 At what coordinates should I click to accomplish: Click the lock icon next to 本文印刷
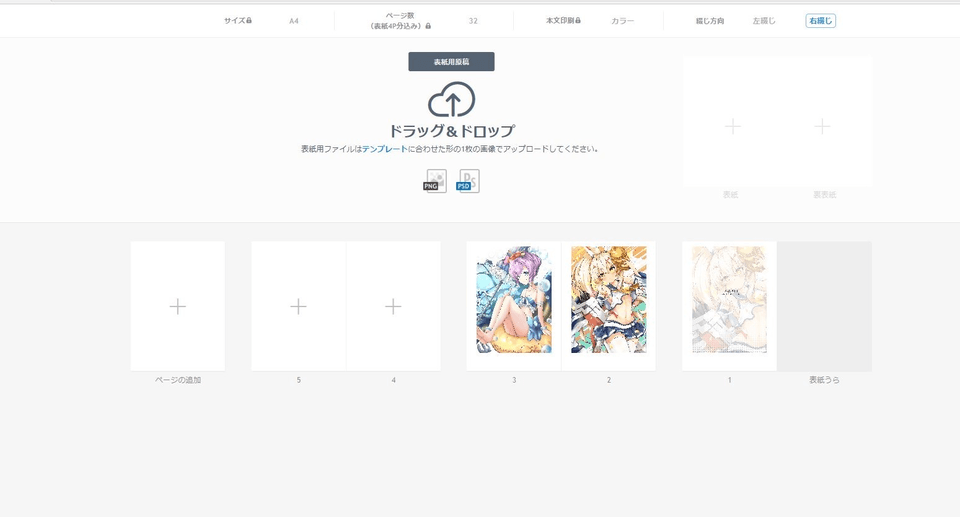point(578,20)
